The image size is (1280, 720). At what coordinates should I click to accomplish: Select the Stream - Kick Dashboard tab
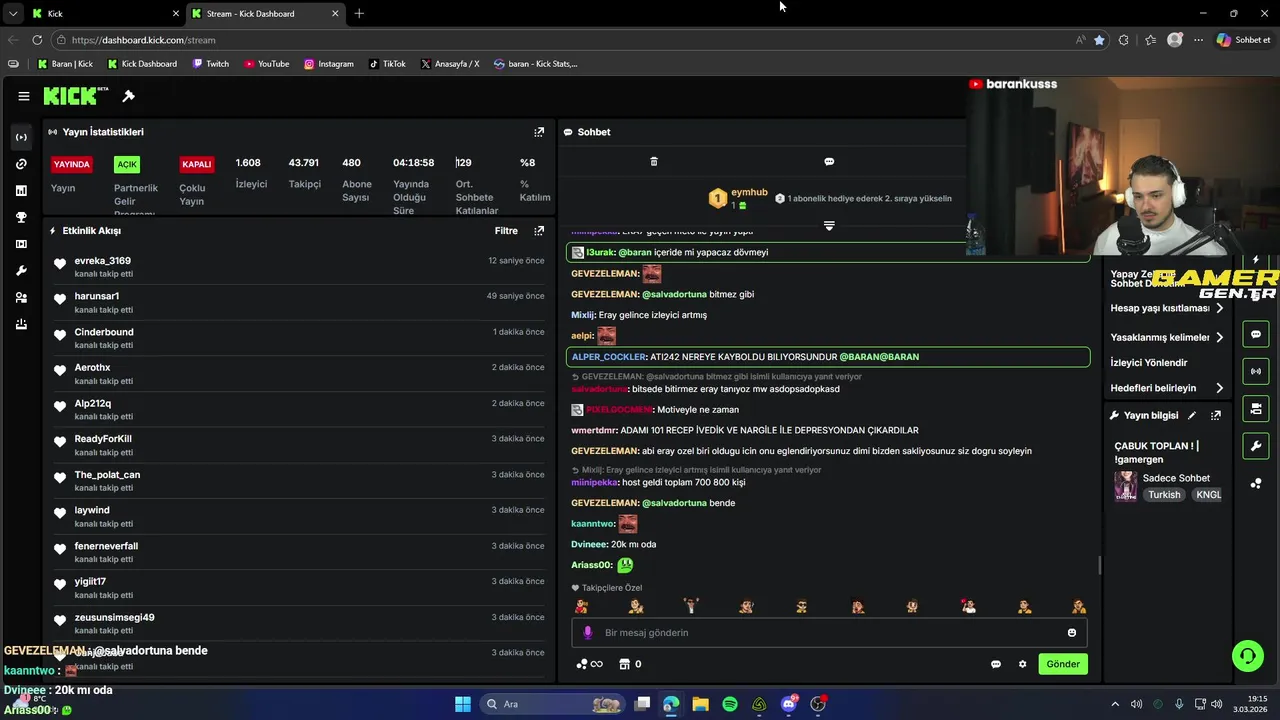[x=266, y=14]
